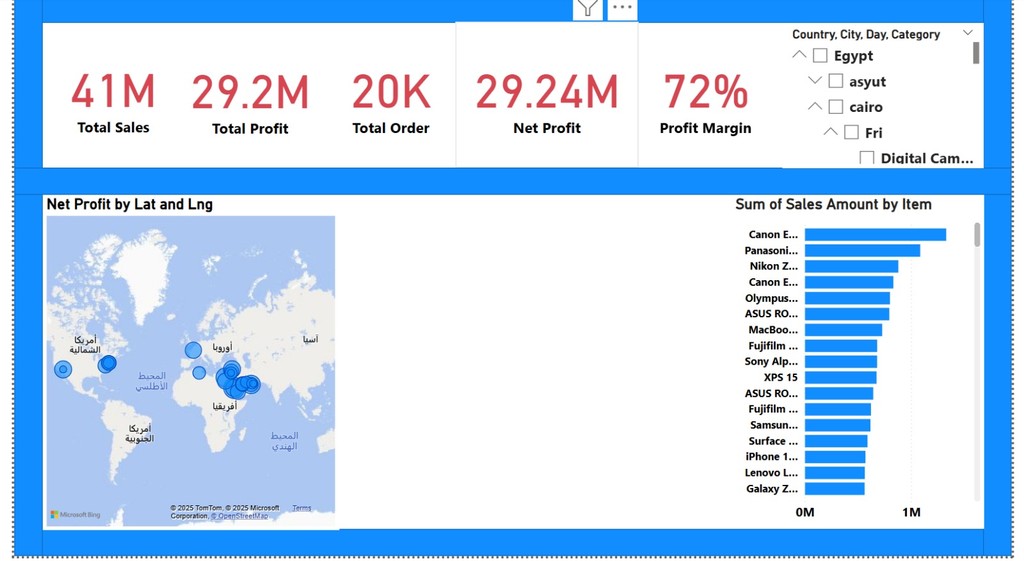Click the Sum of Sales Amount by Item title
Image resolution: width=1024 pixels, height=561 pixels.
point(833,204)
